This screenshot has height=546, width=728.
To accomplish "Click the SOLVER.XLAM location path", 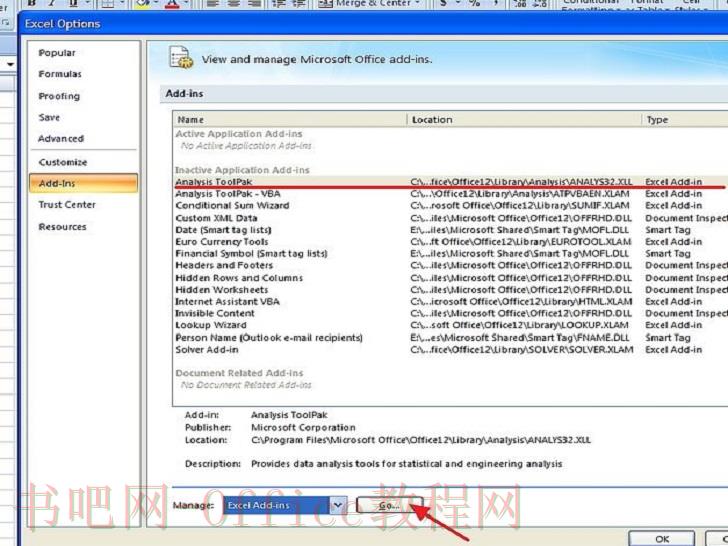I will 521,350.
